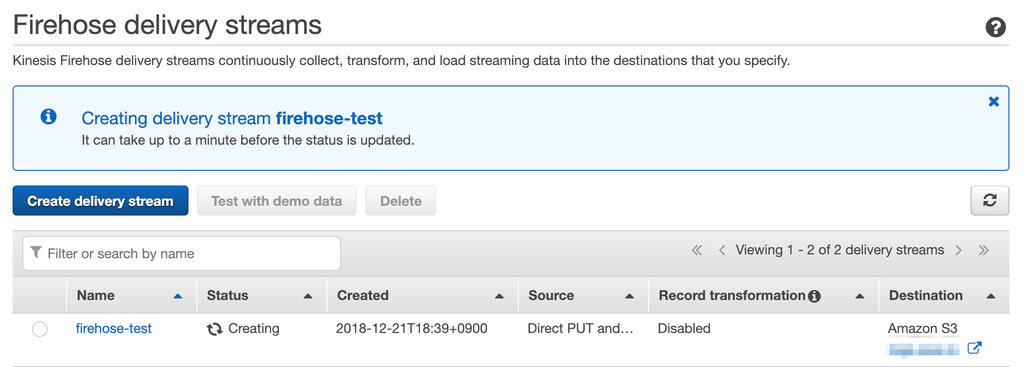Viewport: 1024px width, 367px height.
Task: Go to first page of delivery streams
Action: tap(697, 250)
